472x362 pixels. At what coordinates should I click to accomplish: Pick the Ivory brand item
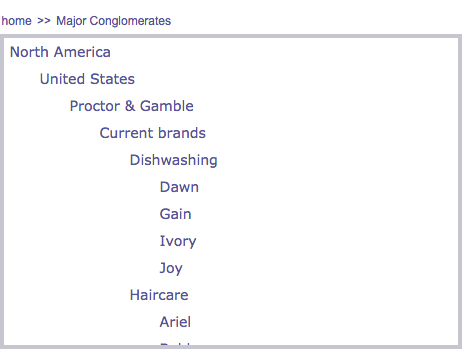pyautogui.click(x=178, y=241)
